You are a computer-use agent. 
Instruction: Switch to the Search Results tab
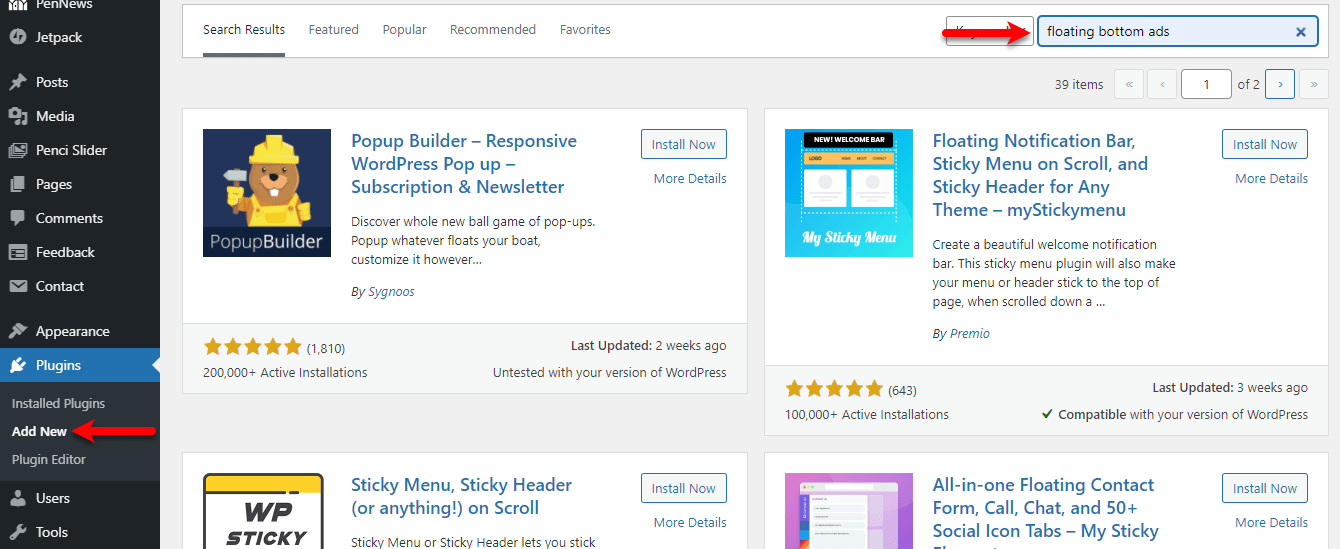(244, 29)
